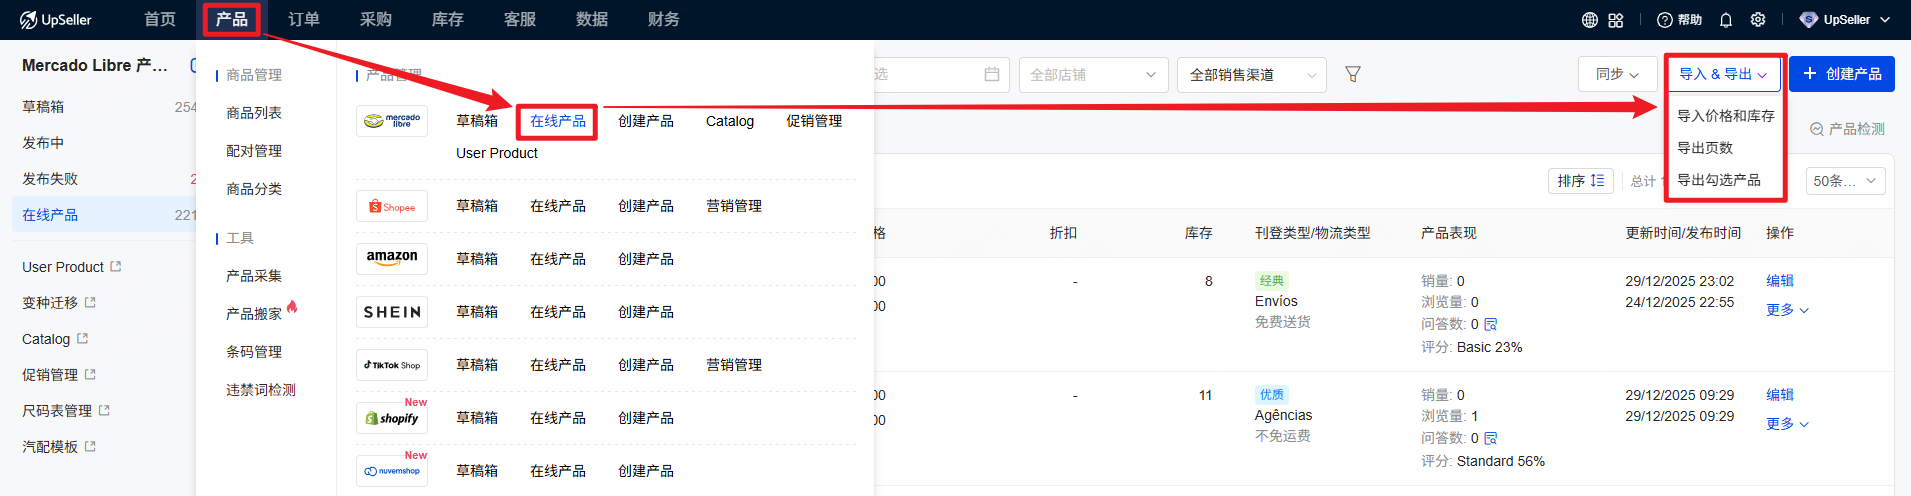Viewport: 1911px width, 496px height.
Task: Click the calendar icon in date field
Action: [x=991, y=74]
